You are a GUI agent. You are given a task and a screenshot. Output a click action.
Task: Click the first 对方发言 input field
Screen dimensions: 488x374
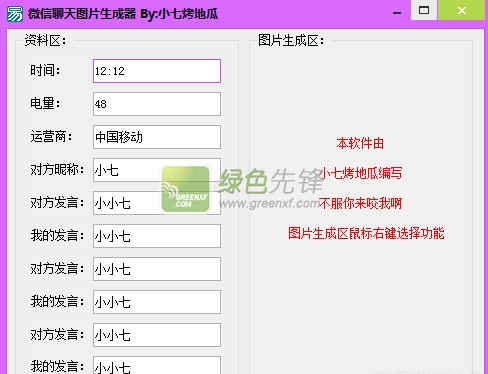157,203
